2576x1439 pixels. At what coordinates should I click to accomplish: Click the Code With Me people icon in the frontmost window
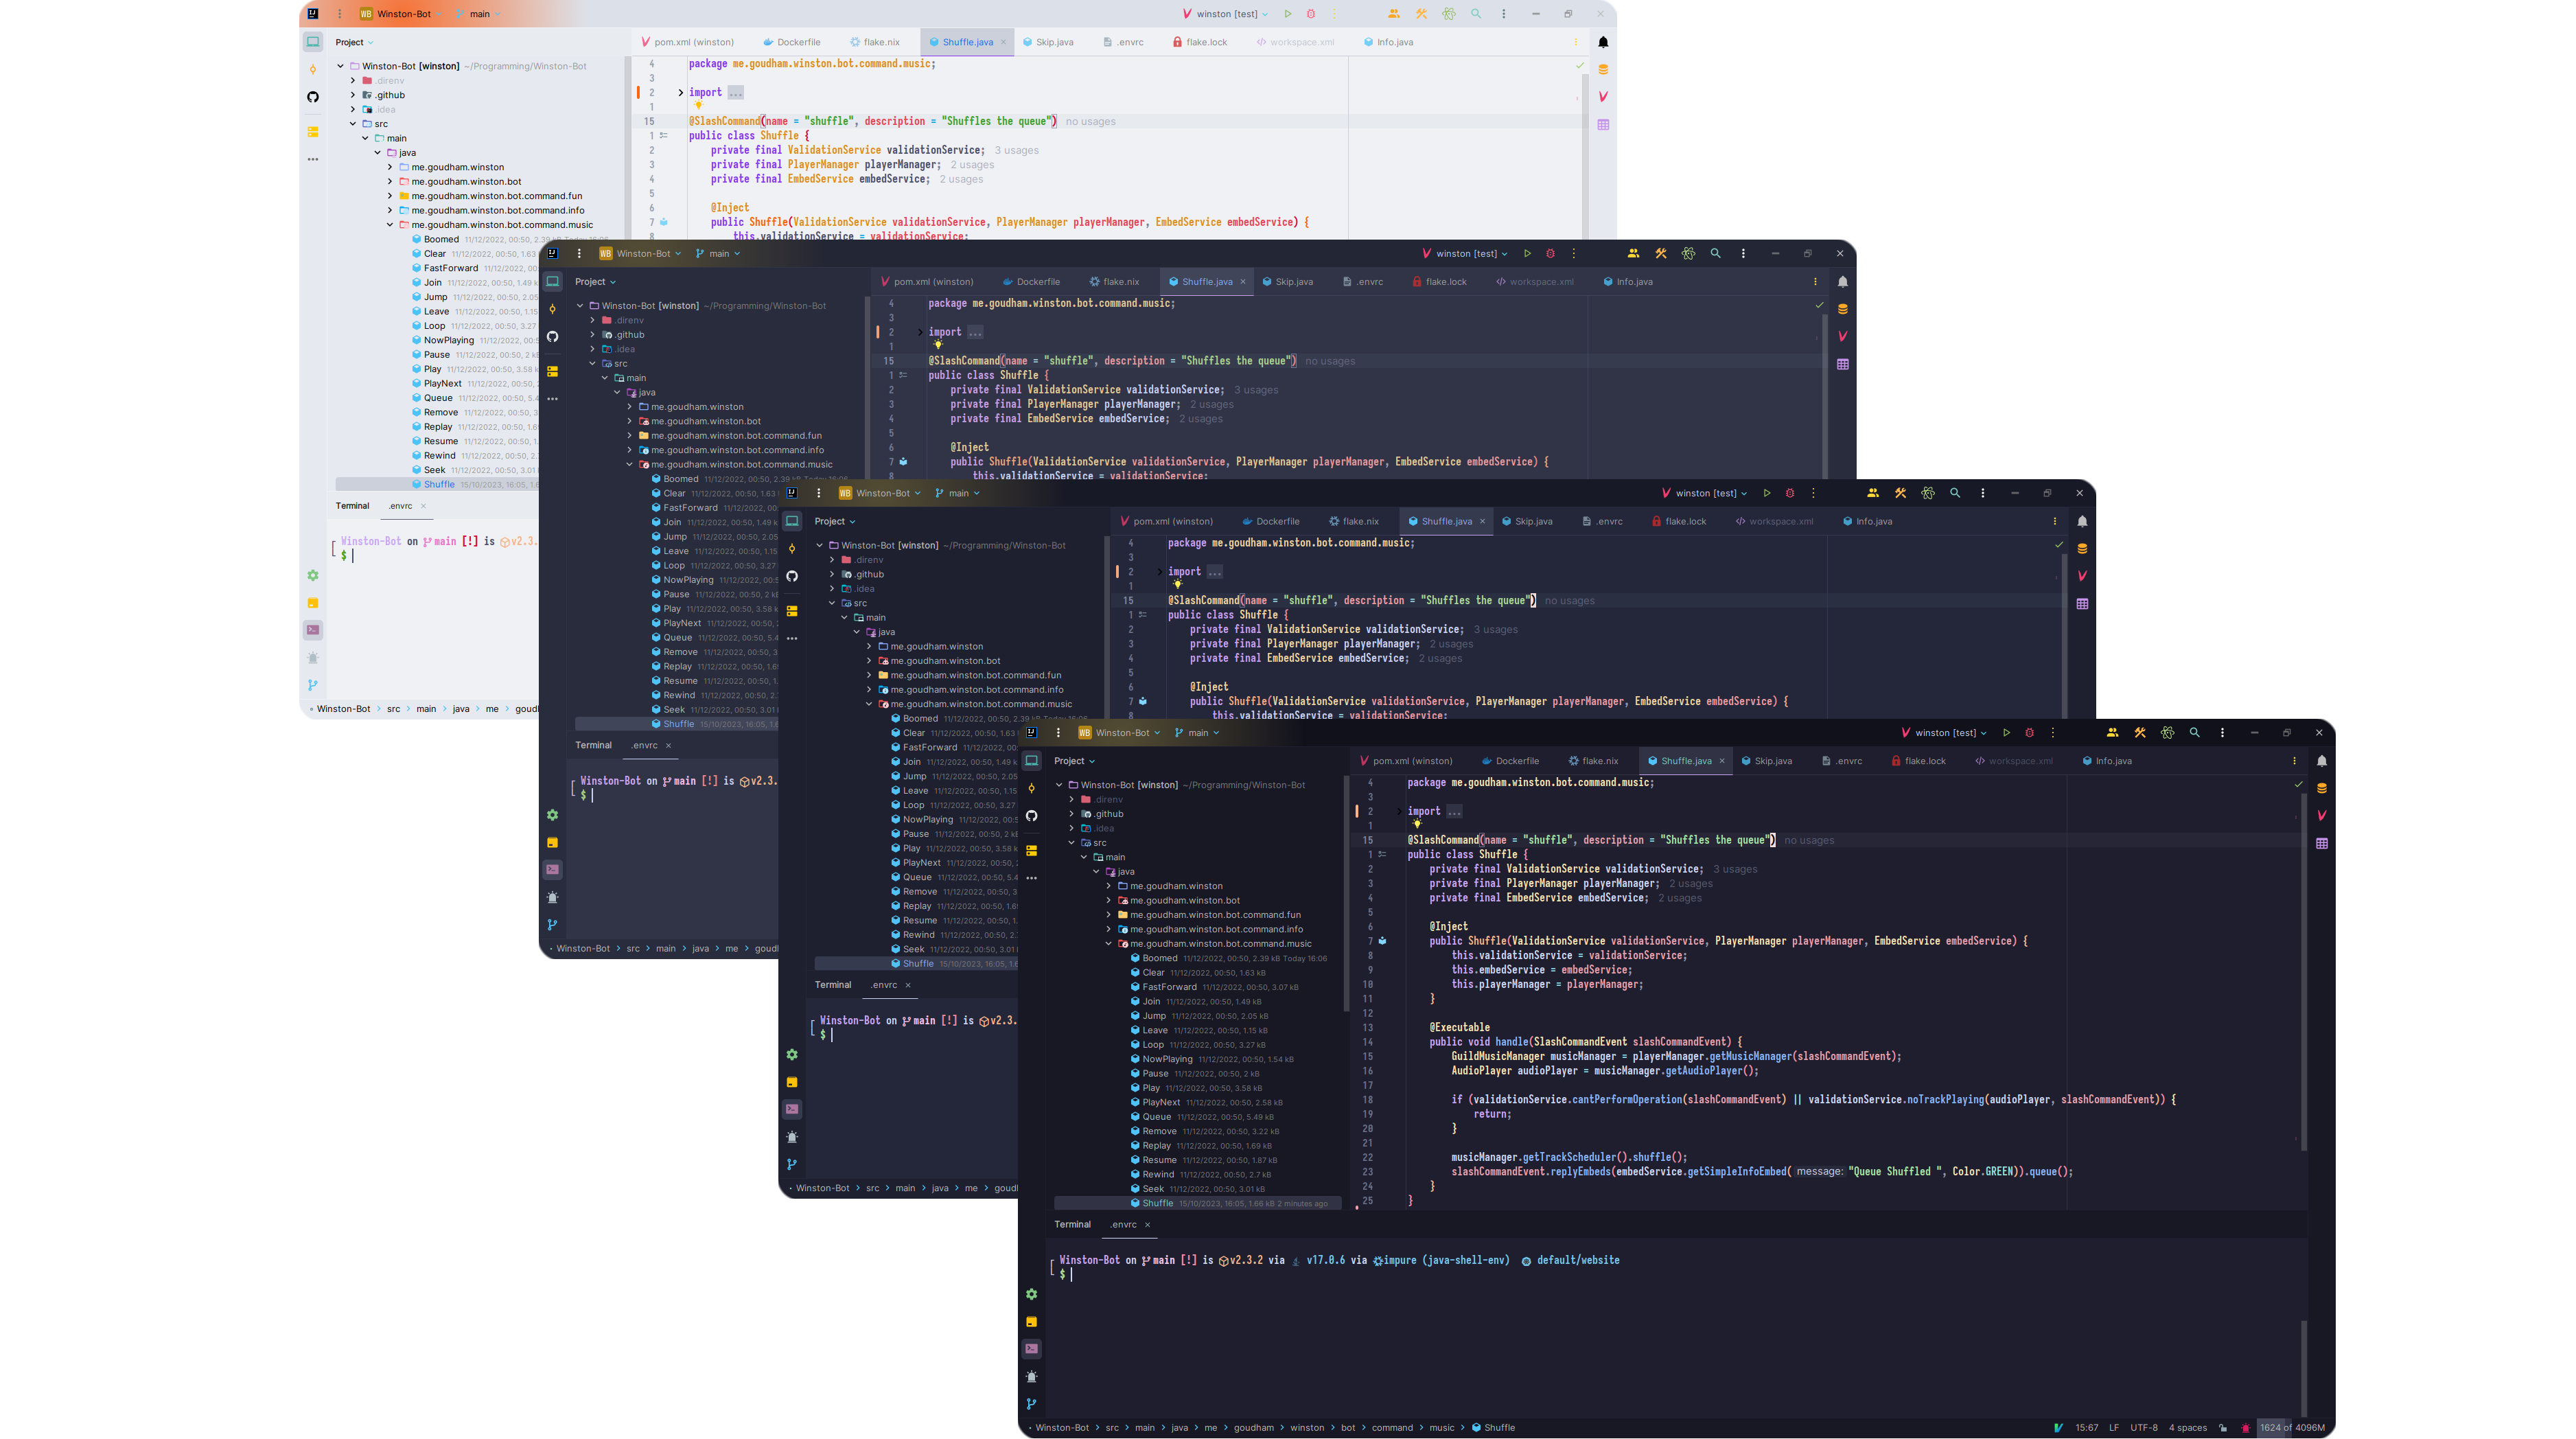(x=2111, y=733)
